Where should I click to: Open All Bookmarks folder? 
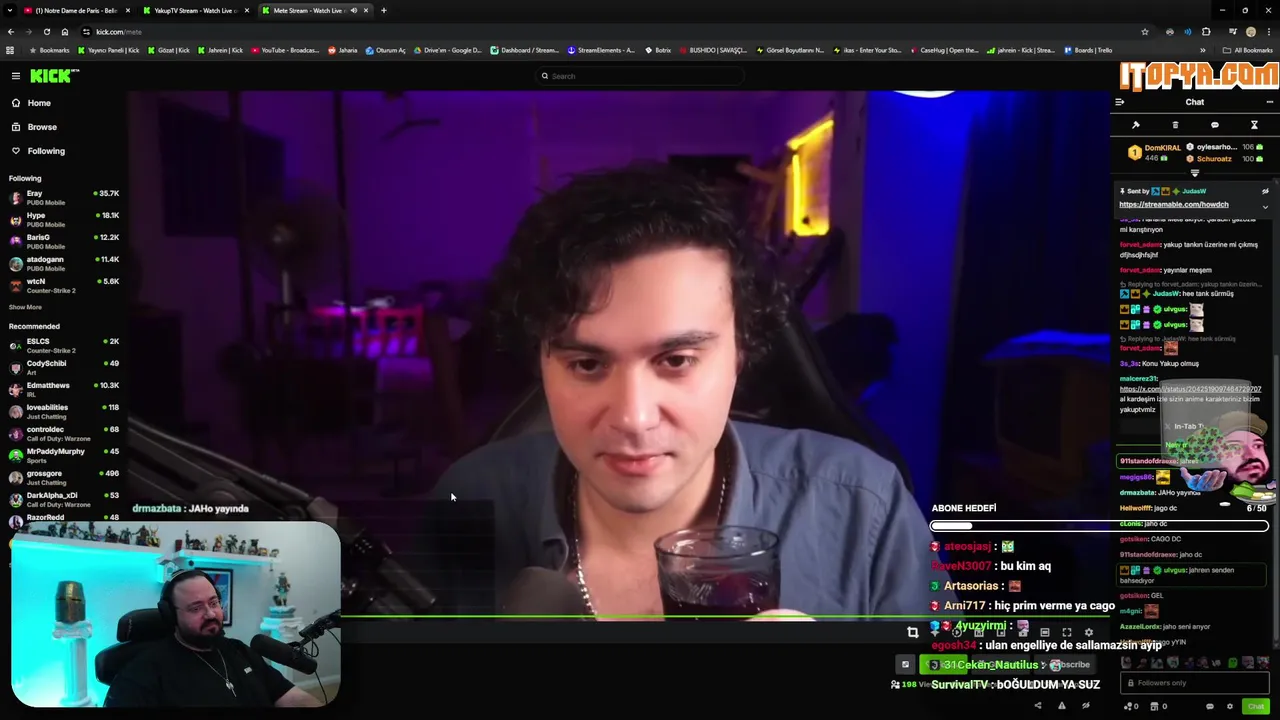pyautogui.click(x=1248, y=50)
